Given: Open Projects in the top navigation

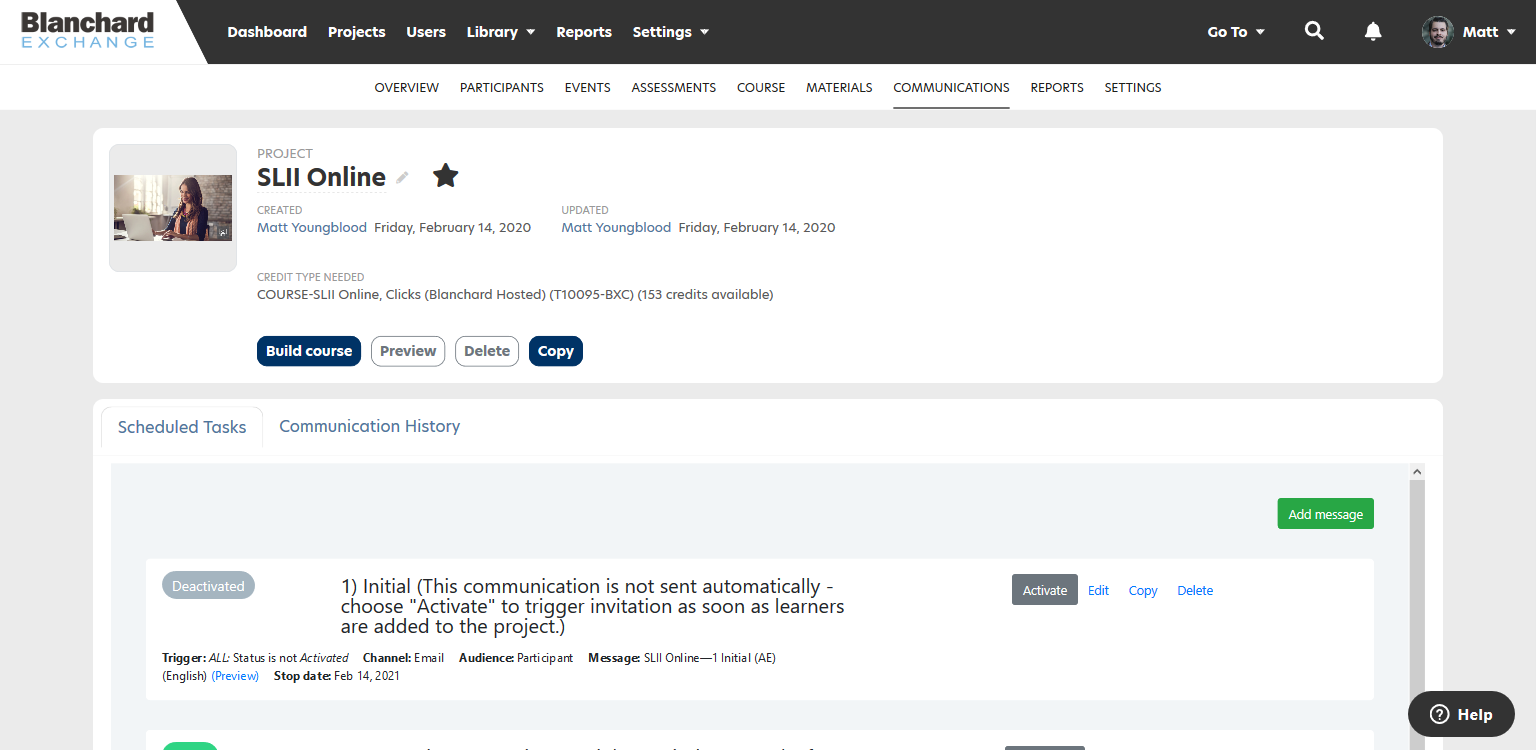Looking at the screenshot, I should (x=356, y=32).
